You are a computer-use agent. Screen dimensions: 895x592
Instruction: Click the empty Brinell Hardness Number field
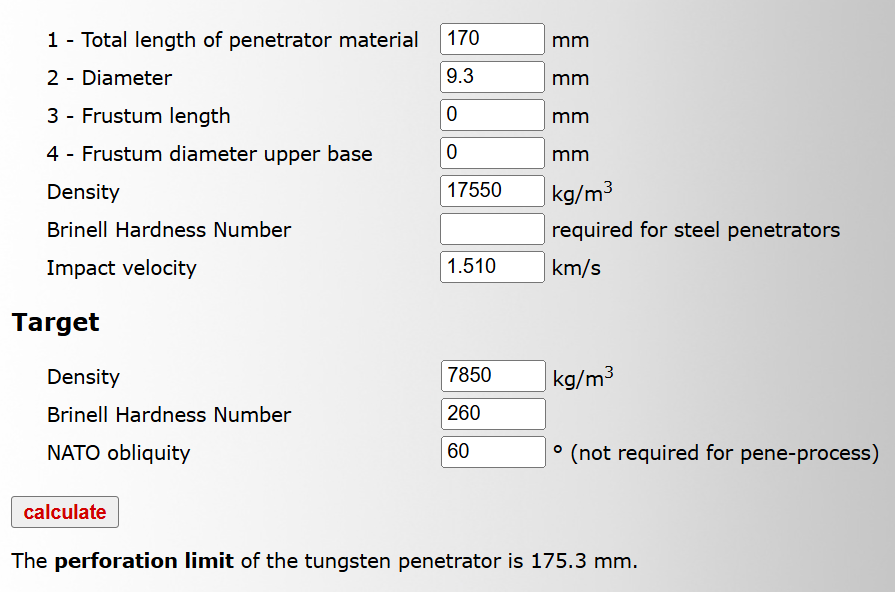[492, 230]
